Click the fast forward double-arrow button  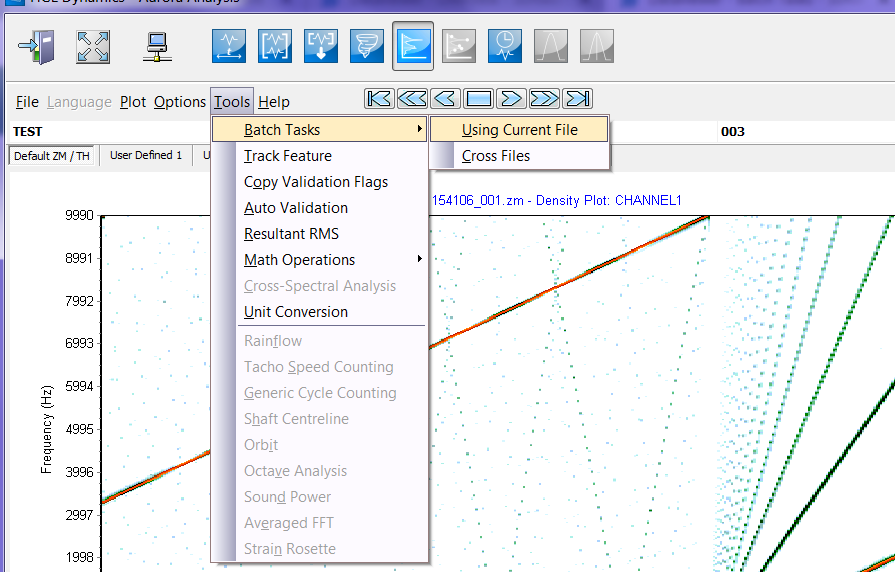(544, 99)
